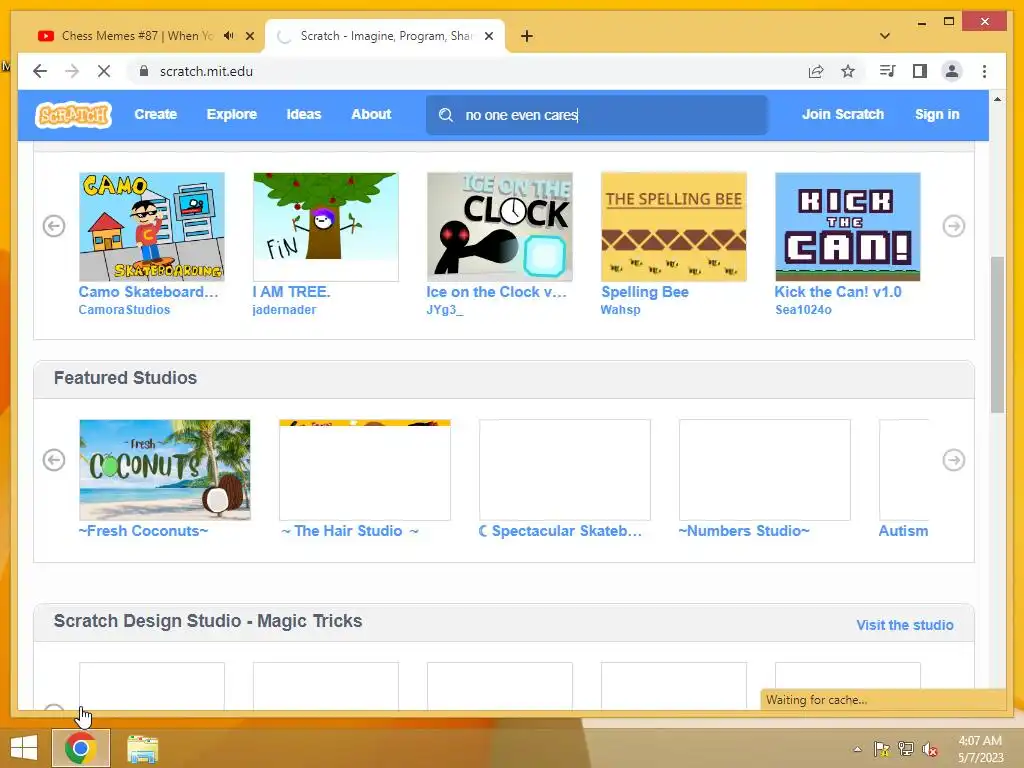This screenshot has width=1024, height=768.
Task: Bookmark this page with star icon
Action: (848, 71)
